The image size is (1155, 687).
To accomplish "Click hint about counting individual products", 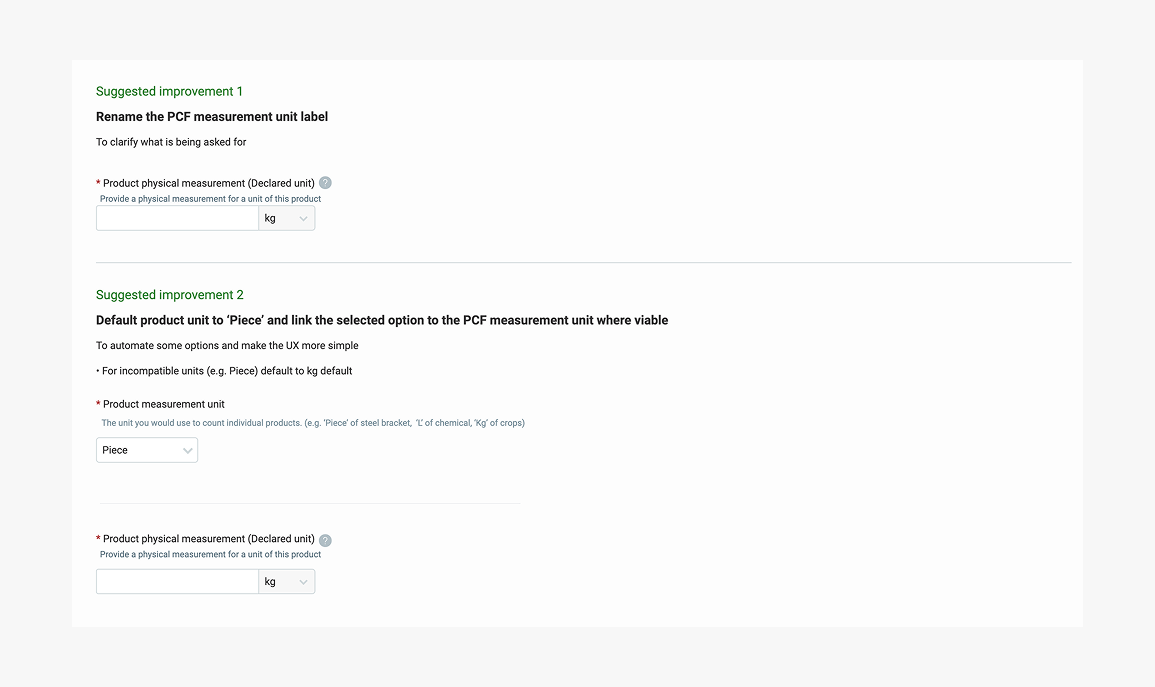I will point(313,423).
